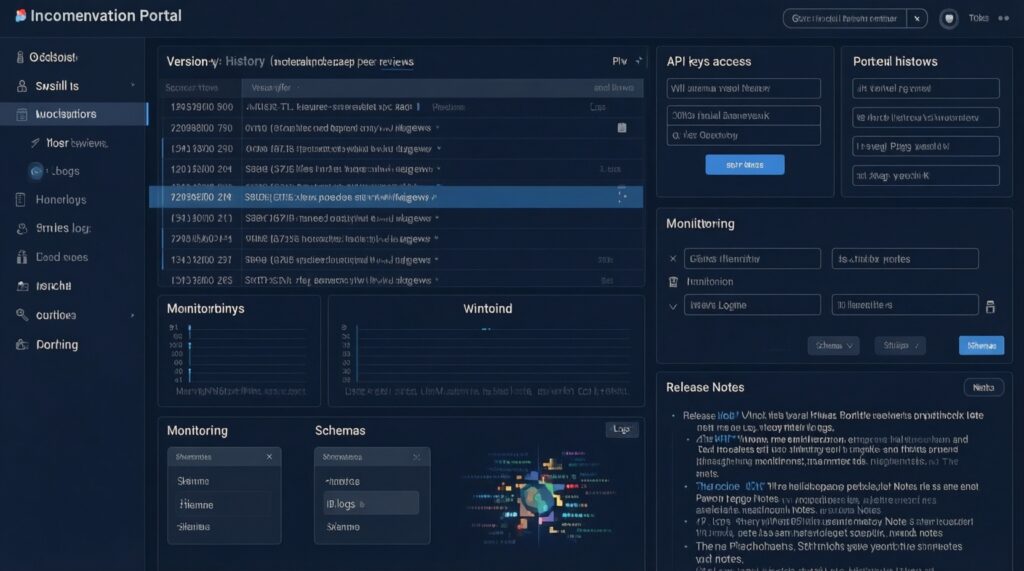Click the blue button under API keys access

[x=744, y=165]
